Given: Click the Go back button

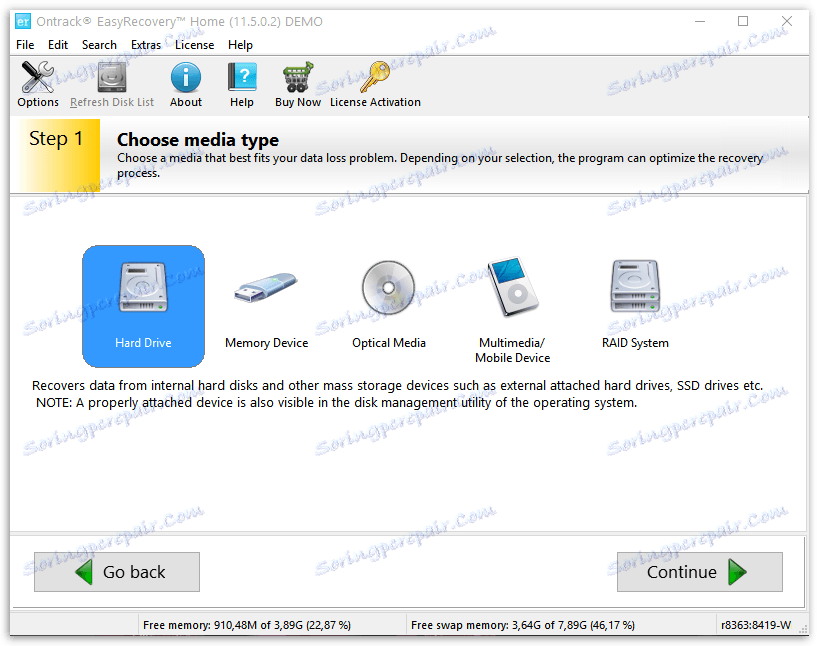Looking at the screenshot, I should tap(116, 572).
